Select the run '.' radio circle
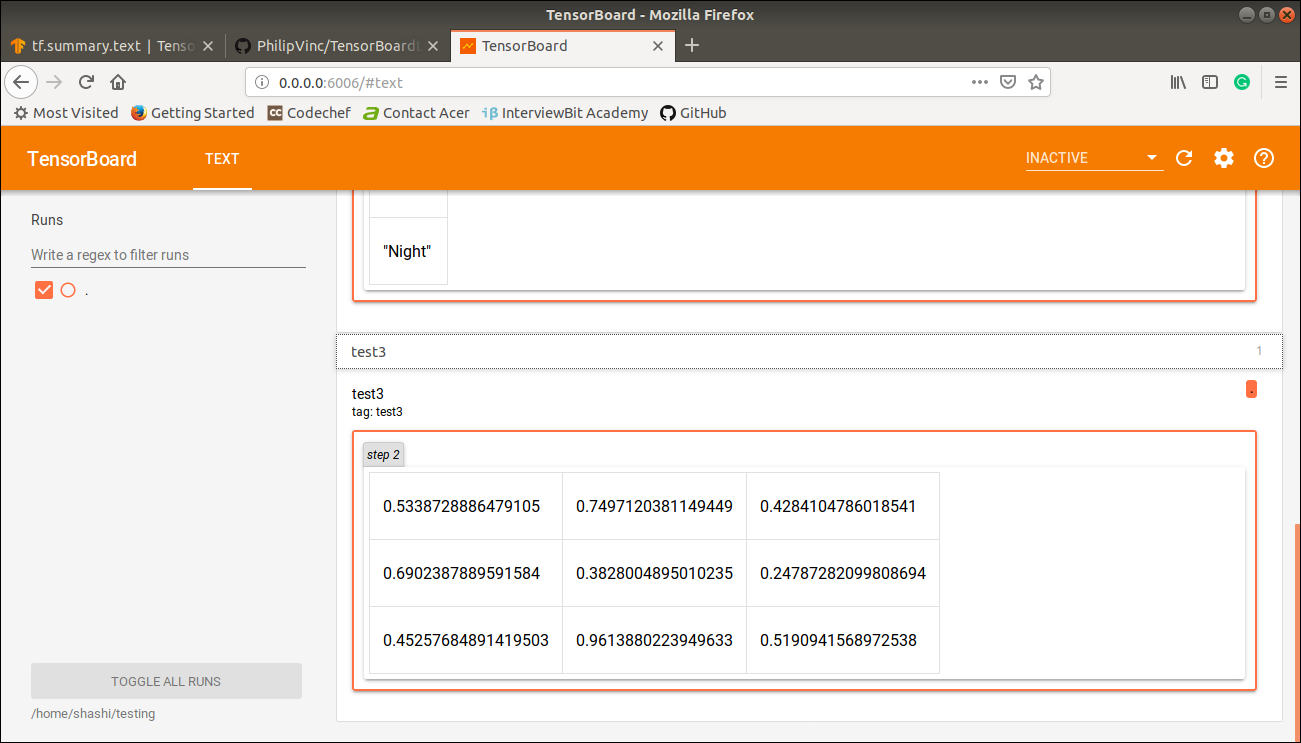The image size is (1301, 743). tap(68, 290)
